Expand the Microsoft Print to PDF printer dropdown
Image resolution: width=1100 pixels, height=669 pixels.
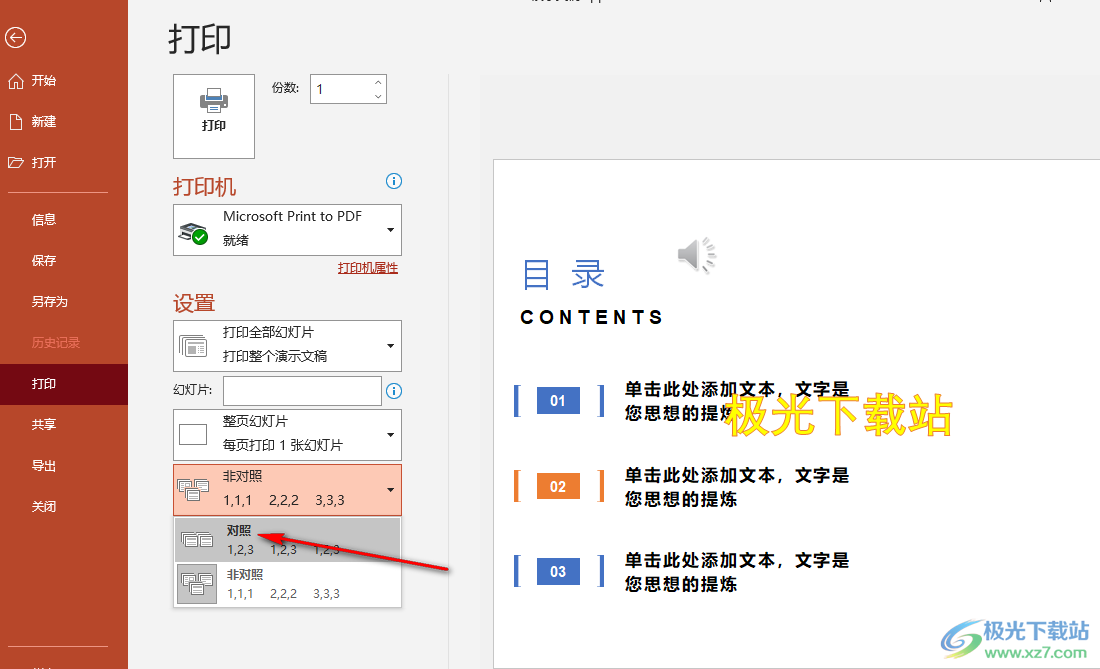[x=288, y=230]
